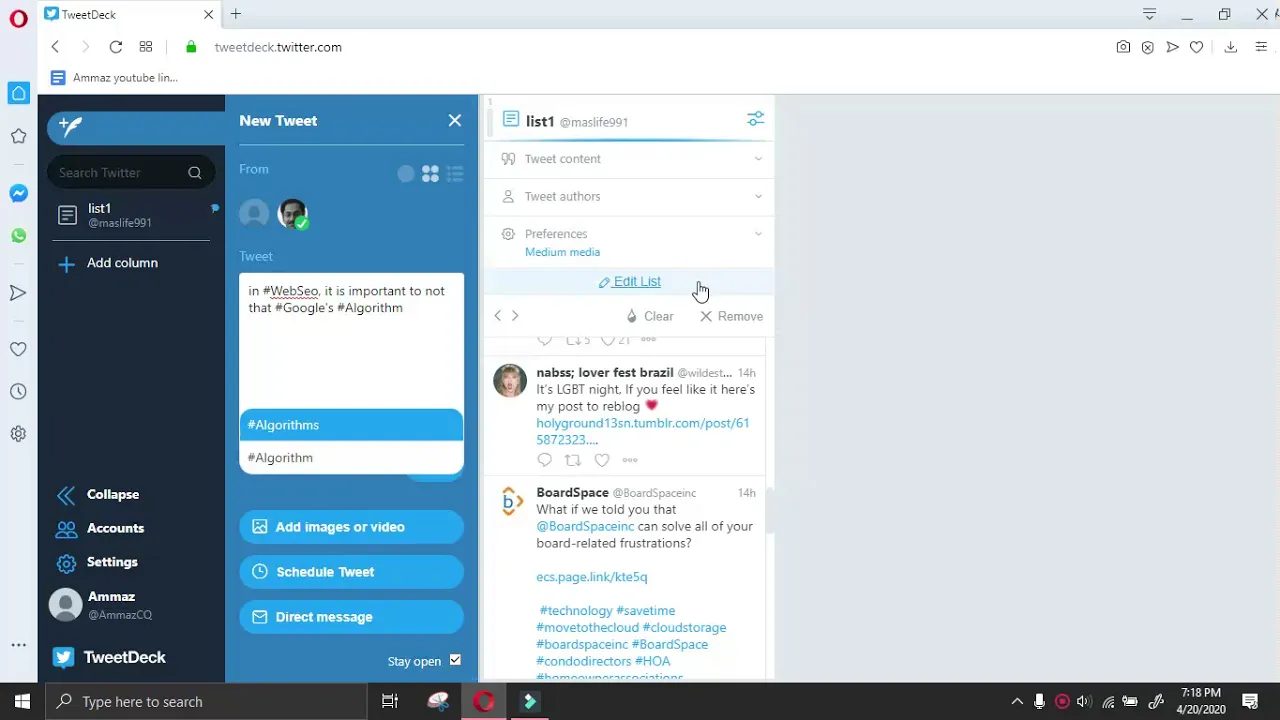Expand the Tweet authors section
The height and width of the screenshot is (720, 1280).
coord(629,197)
